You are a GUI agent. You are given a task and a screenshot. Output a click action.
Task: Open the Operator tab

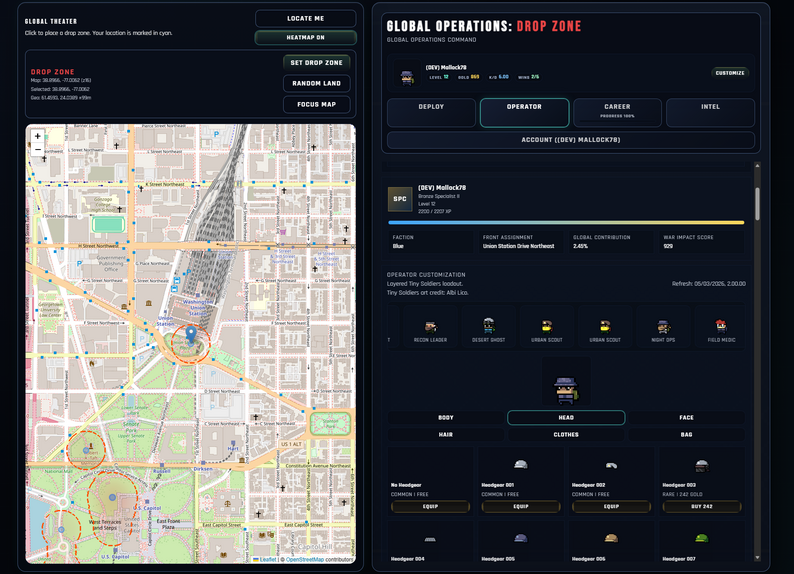[524, 112]
